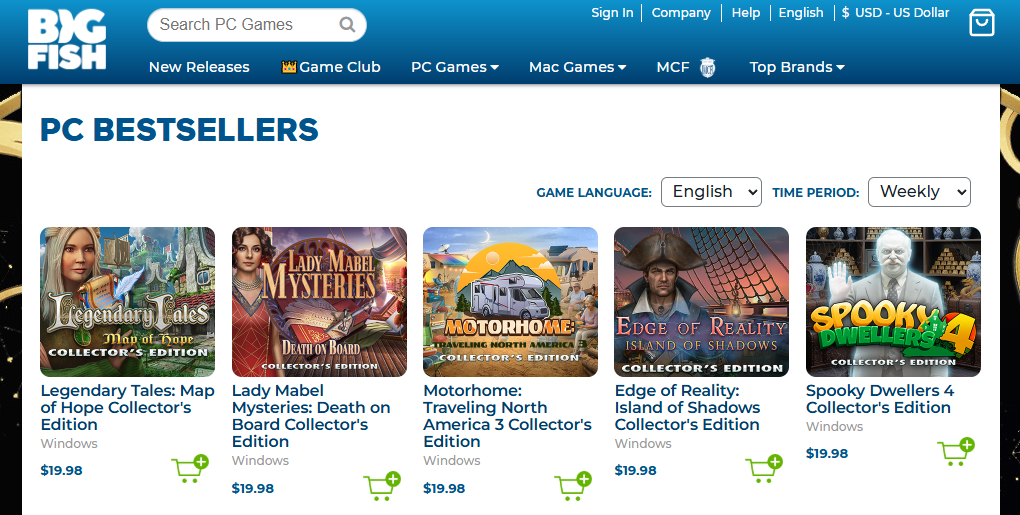Expand the Top Brands menu

pos(796,67)
